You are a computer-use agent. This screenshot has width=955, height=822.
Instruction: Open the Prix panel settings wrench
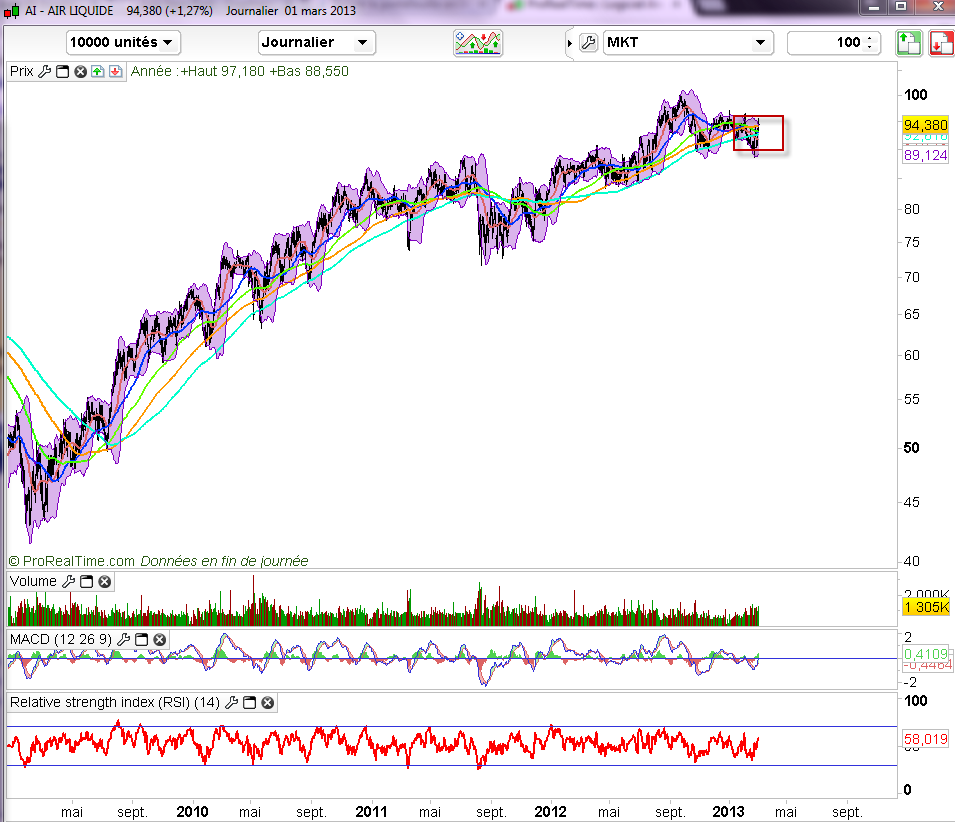[44, 72]
